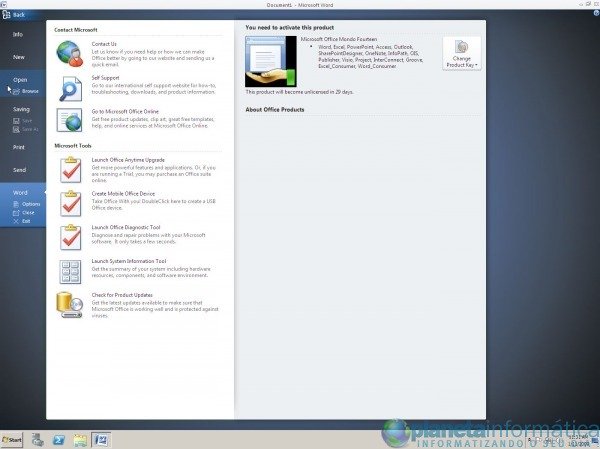Click the Back button Office icon
Screen dimensions: 600x449
point(6,15)
